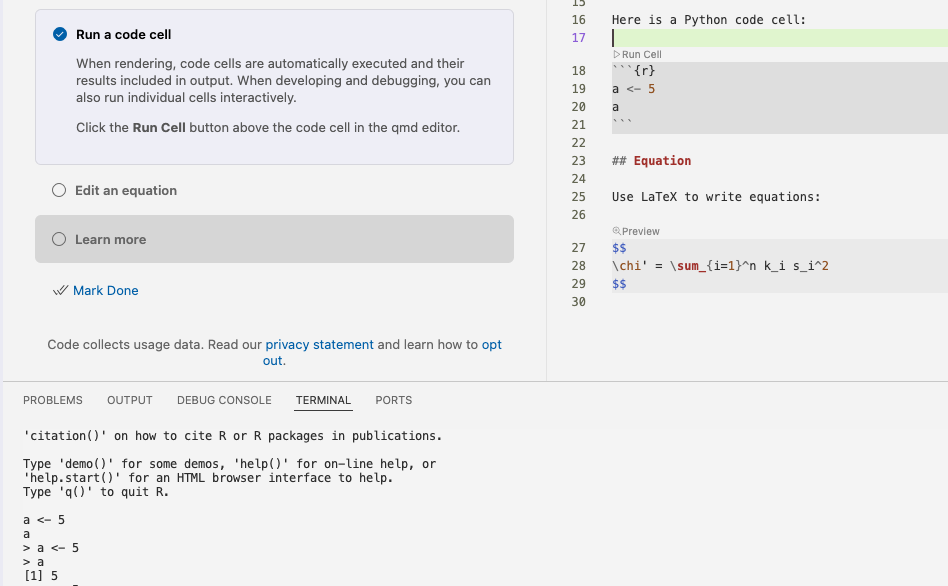Open the OUTPUT panel tab
This screenshot has width=948, height=586.
click(x=130, y=400)
